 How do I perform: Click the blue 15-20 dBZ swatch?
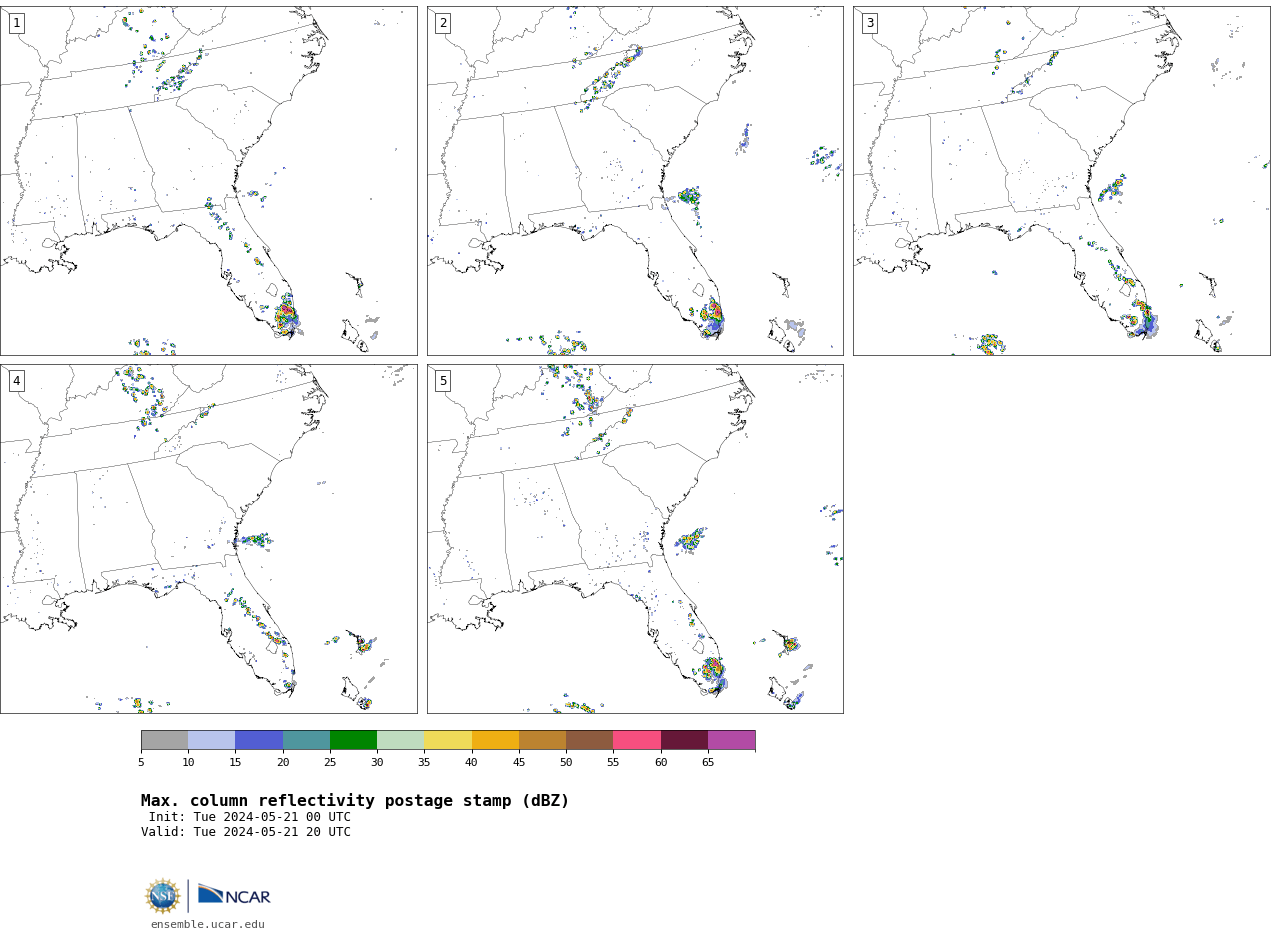[x=259, y=740]
